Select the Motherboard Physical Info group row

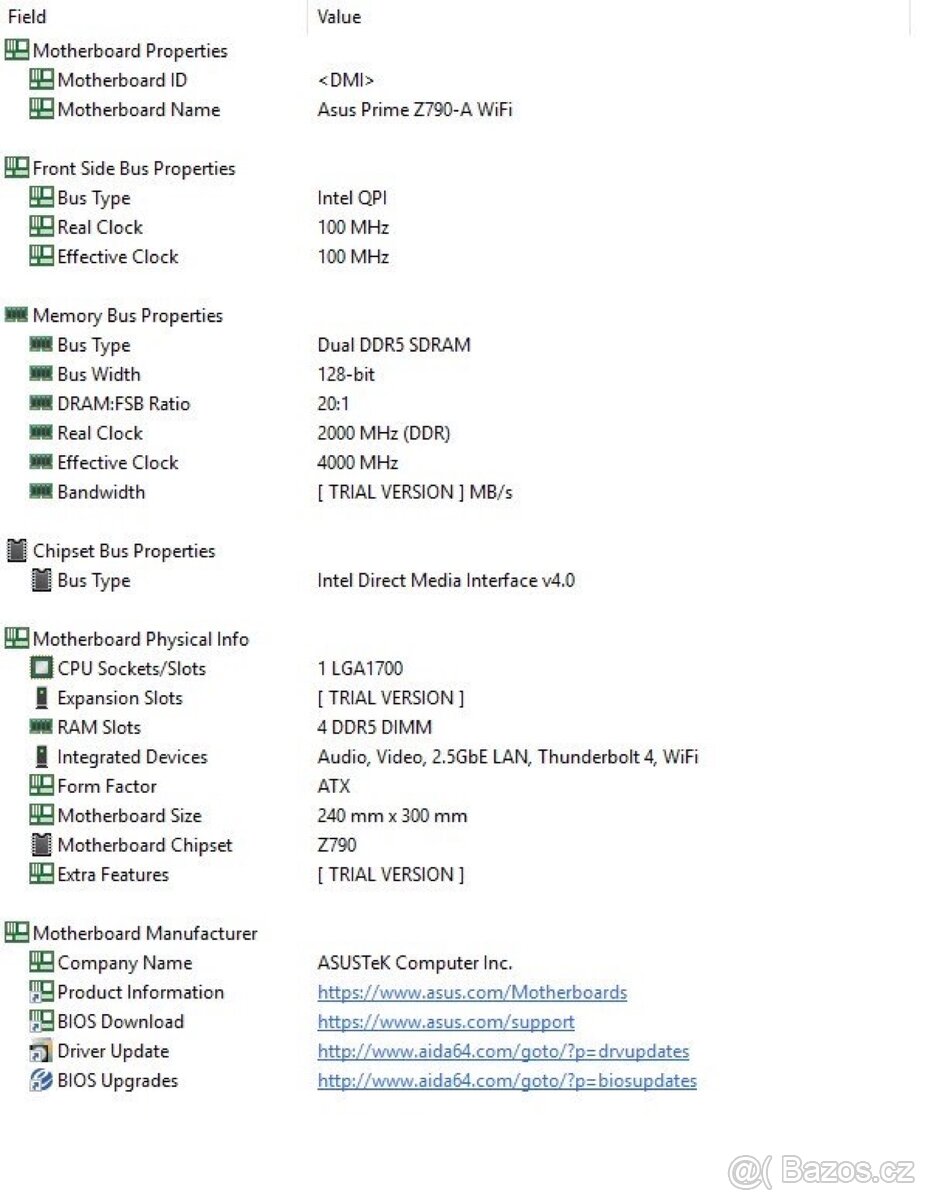(x=141, y=639)
